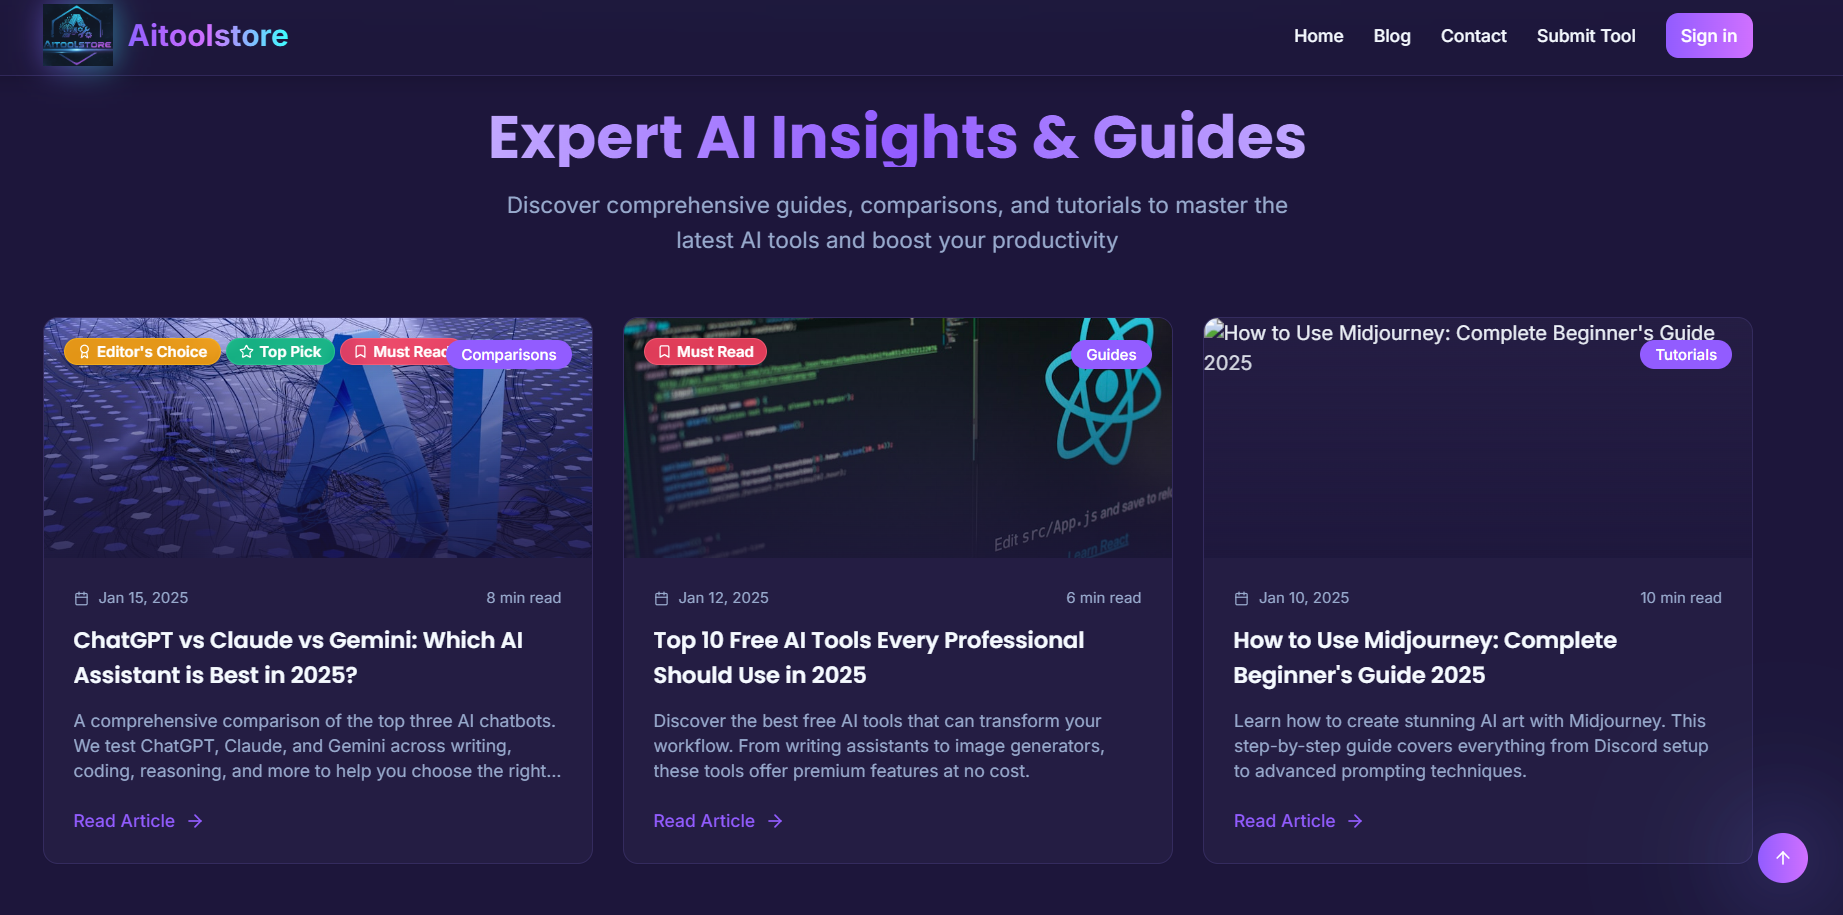Click the Aitoolstore brand name

[208, 35]
